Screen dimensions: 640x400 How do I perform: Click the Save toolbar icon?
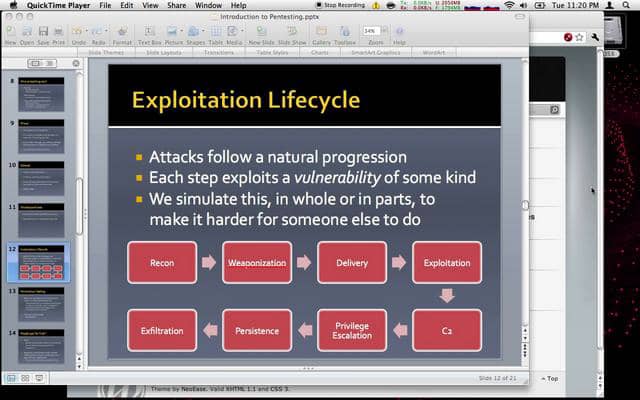[x=43, y=32]
